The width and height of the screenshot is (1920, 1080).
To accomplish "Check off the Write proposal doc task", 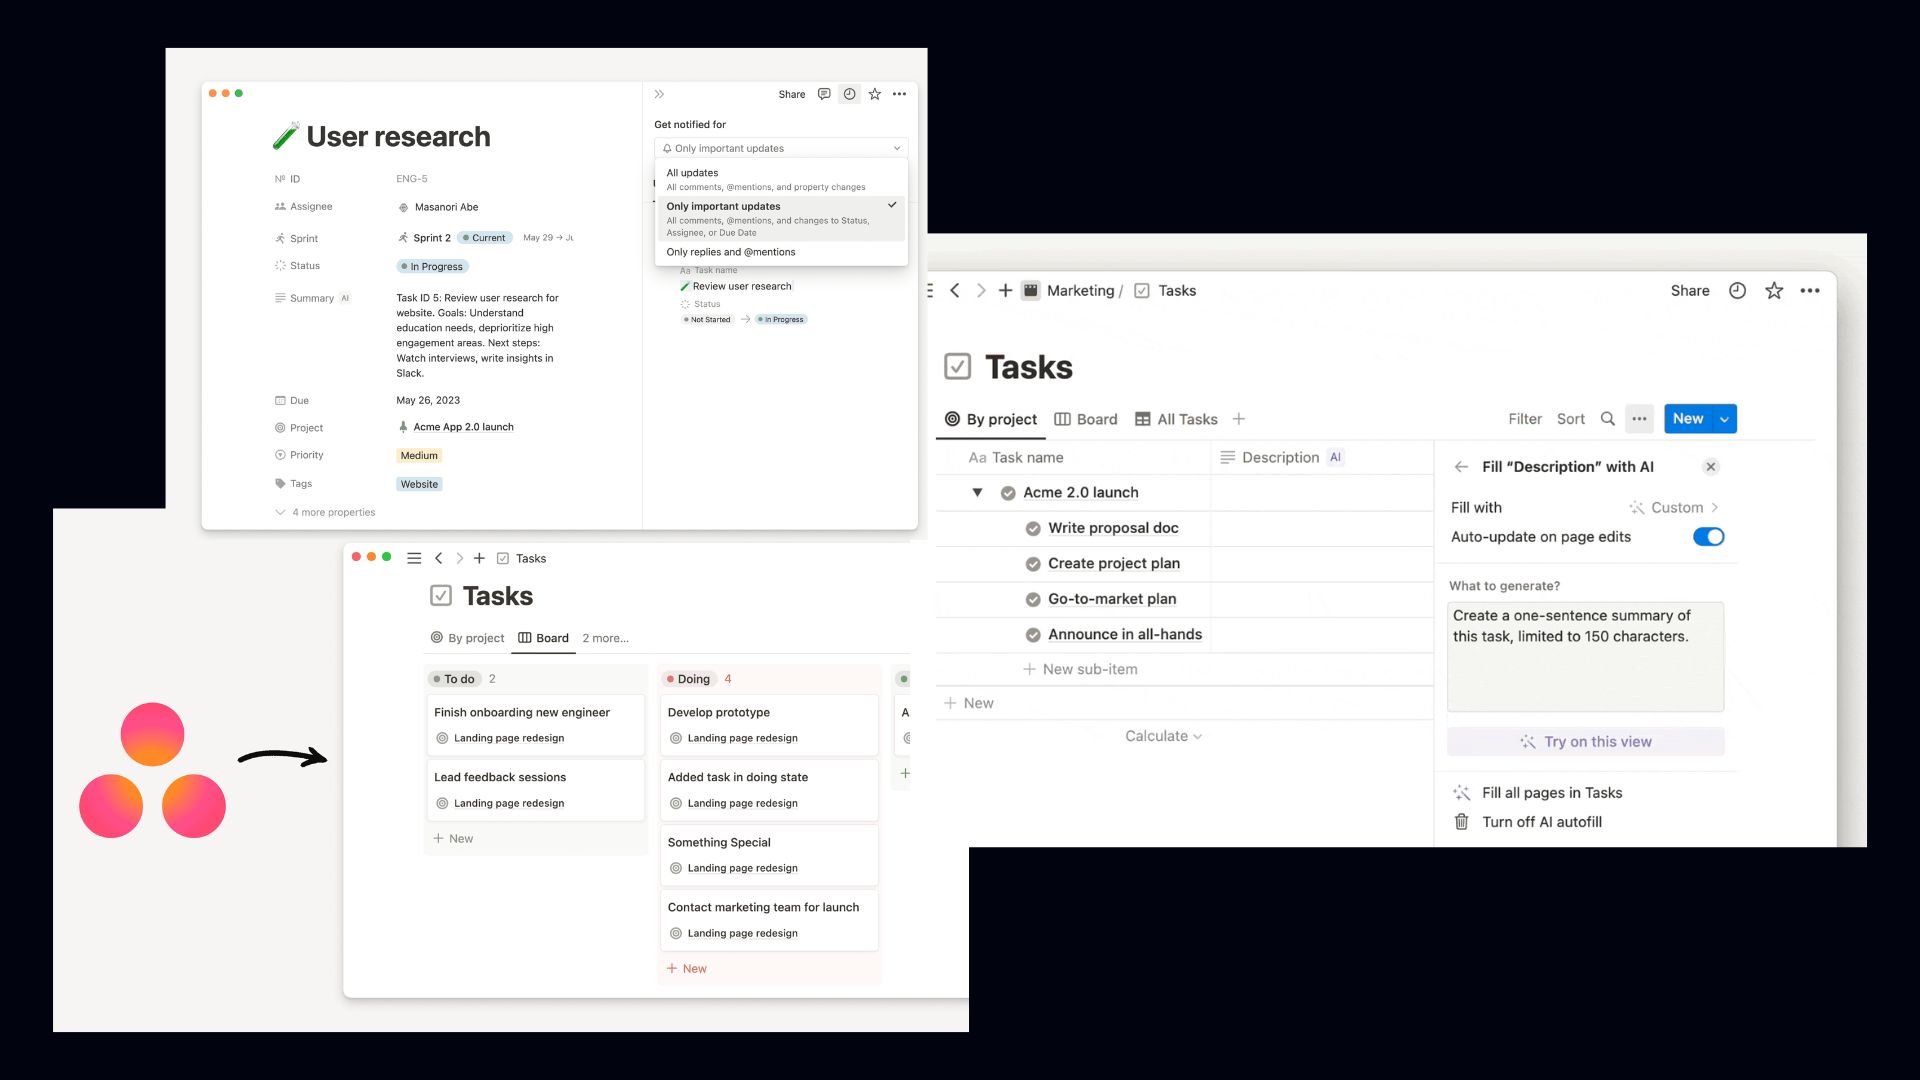I will (1033, 528).
